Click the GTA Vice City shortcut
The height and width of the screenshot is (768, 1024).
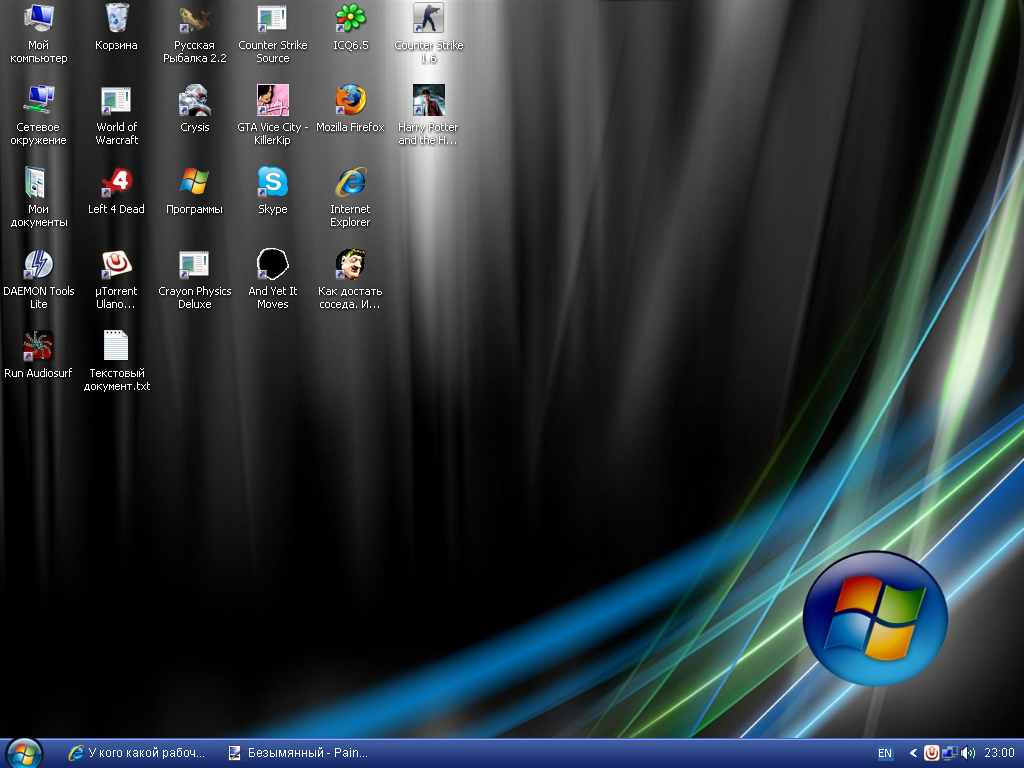[x=272, y=101]
